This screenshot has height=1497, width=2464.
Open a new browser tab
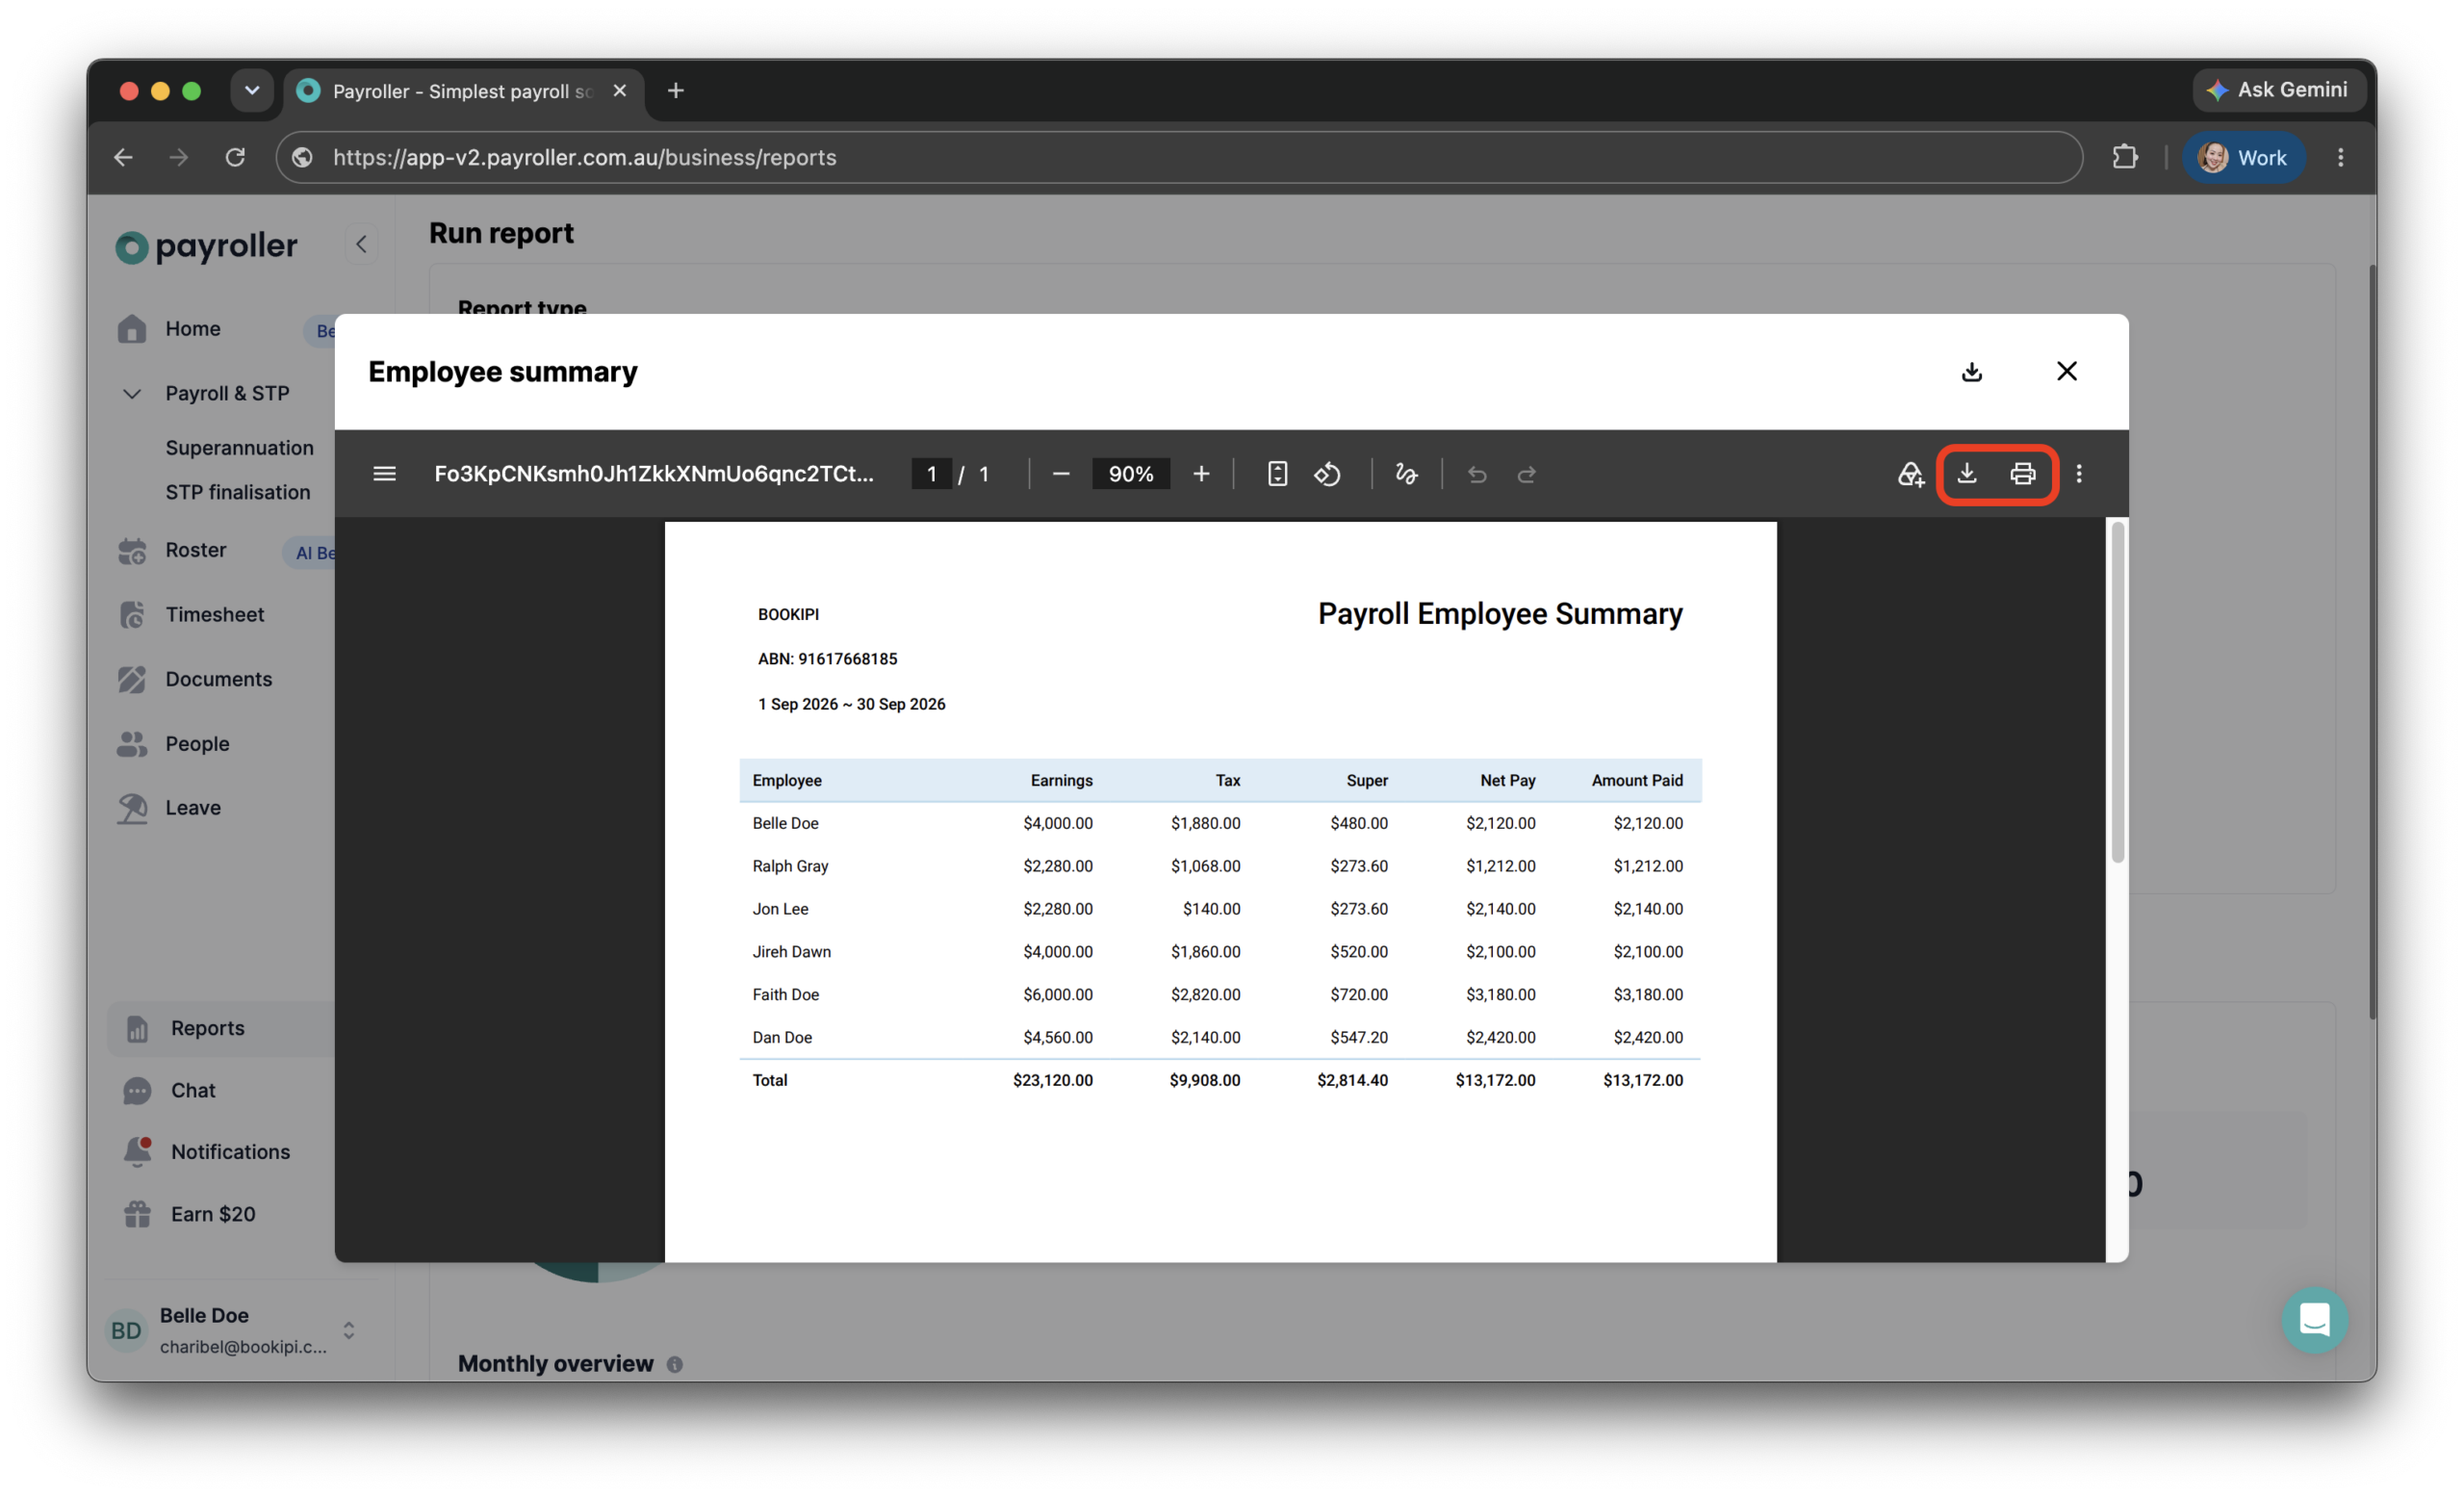click(x=675, y=91)
